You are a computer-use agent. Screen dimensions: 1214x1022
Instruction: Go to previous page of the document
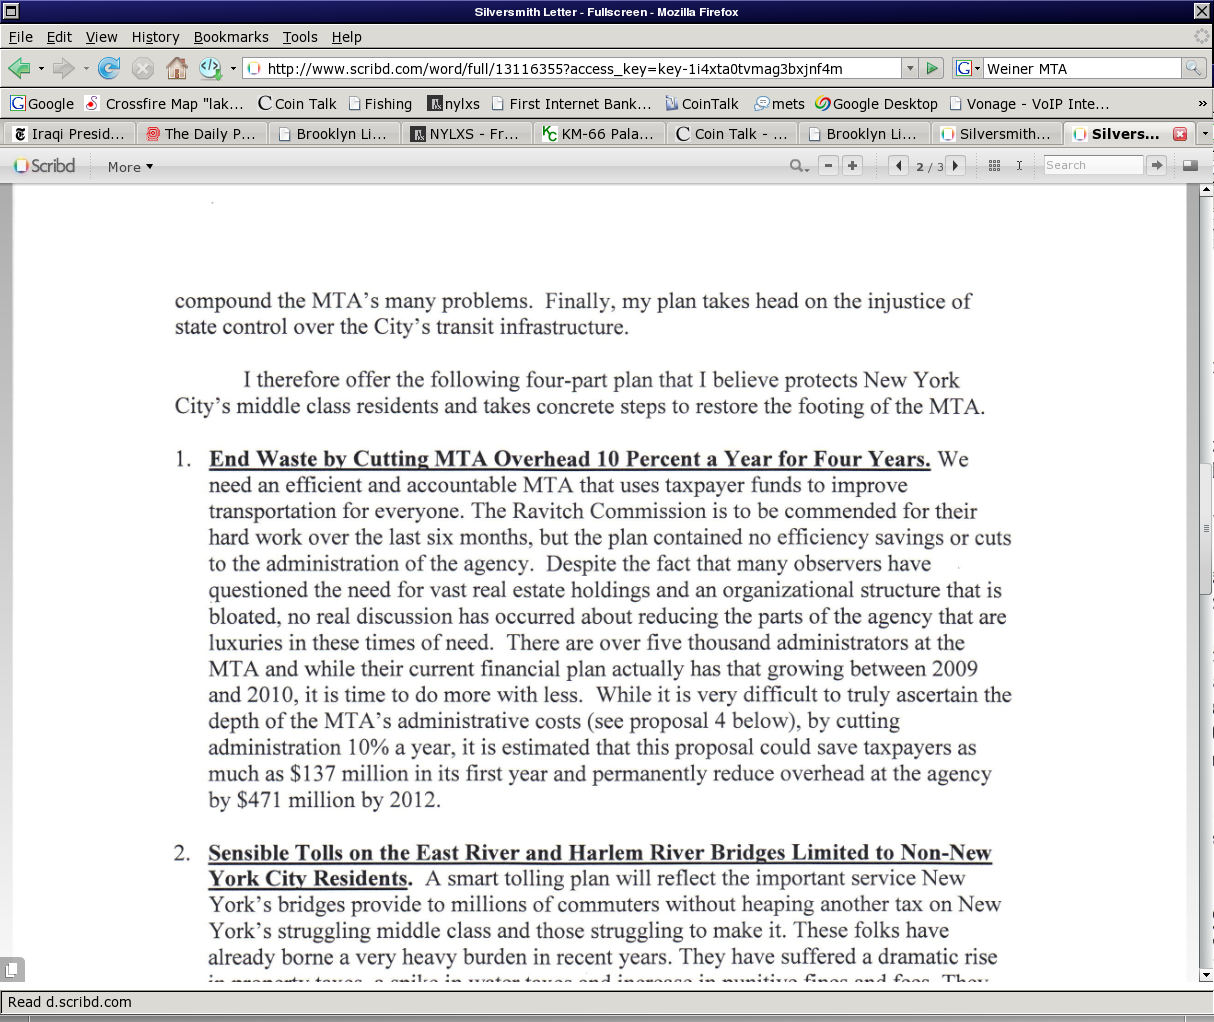coord(899,166)
